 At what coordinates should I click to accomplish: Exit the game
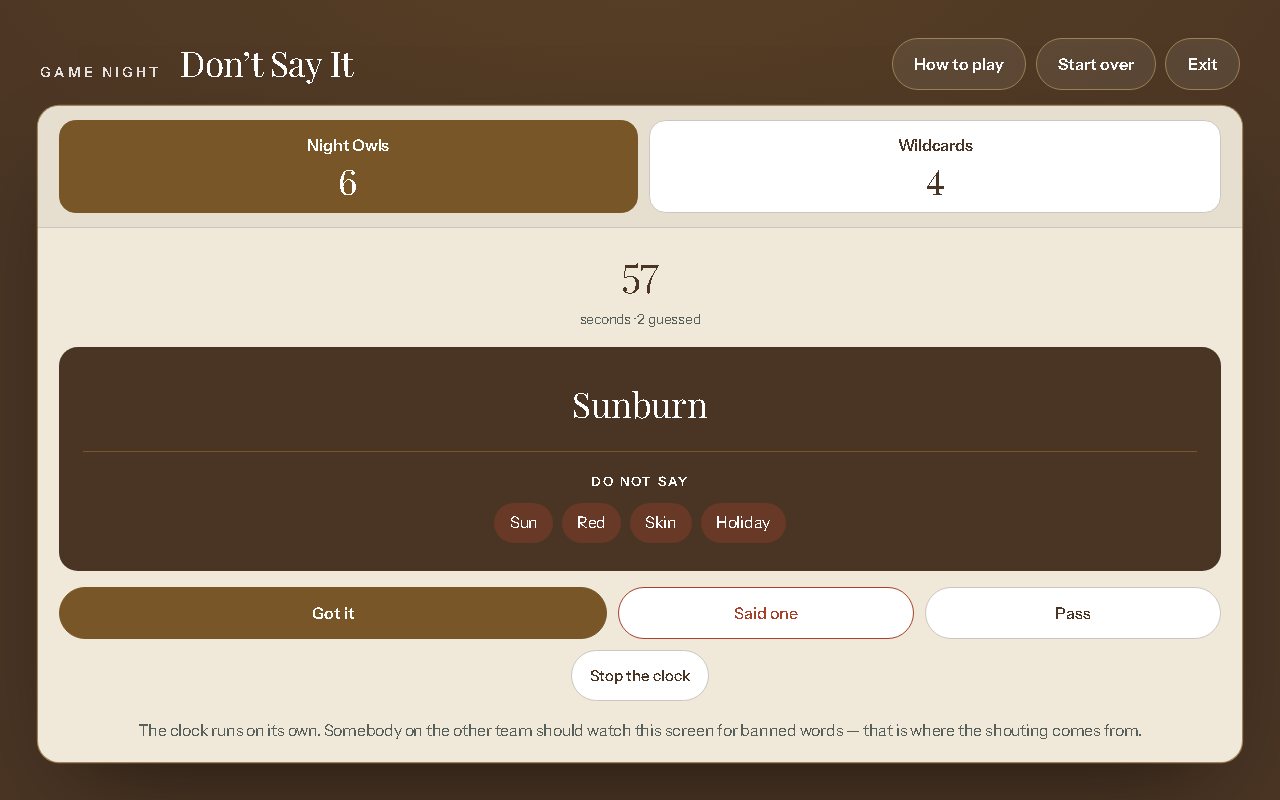(1202, 64)
